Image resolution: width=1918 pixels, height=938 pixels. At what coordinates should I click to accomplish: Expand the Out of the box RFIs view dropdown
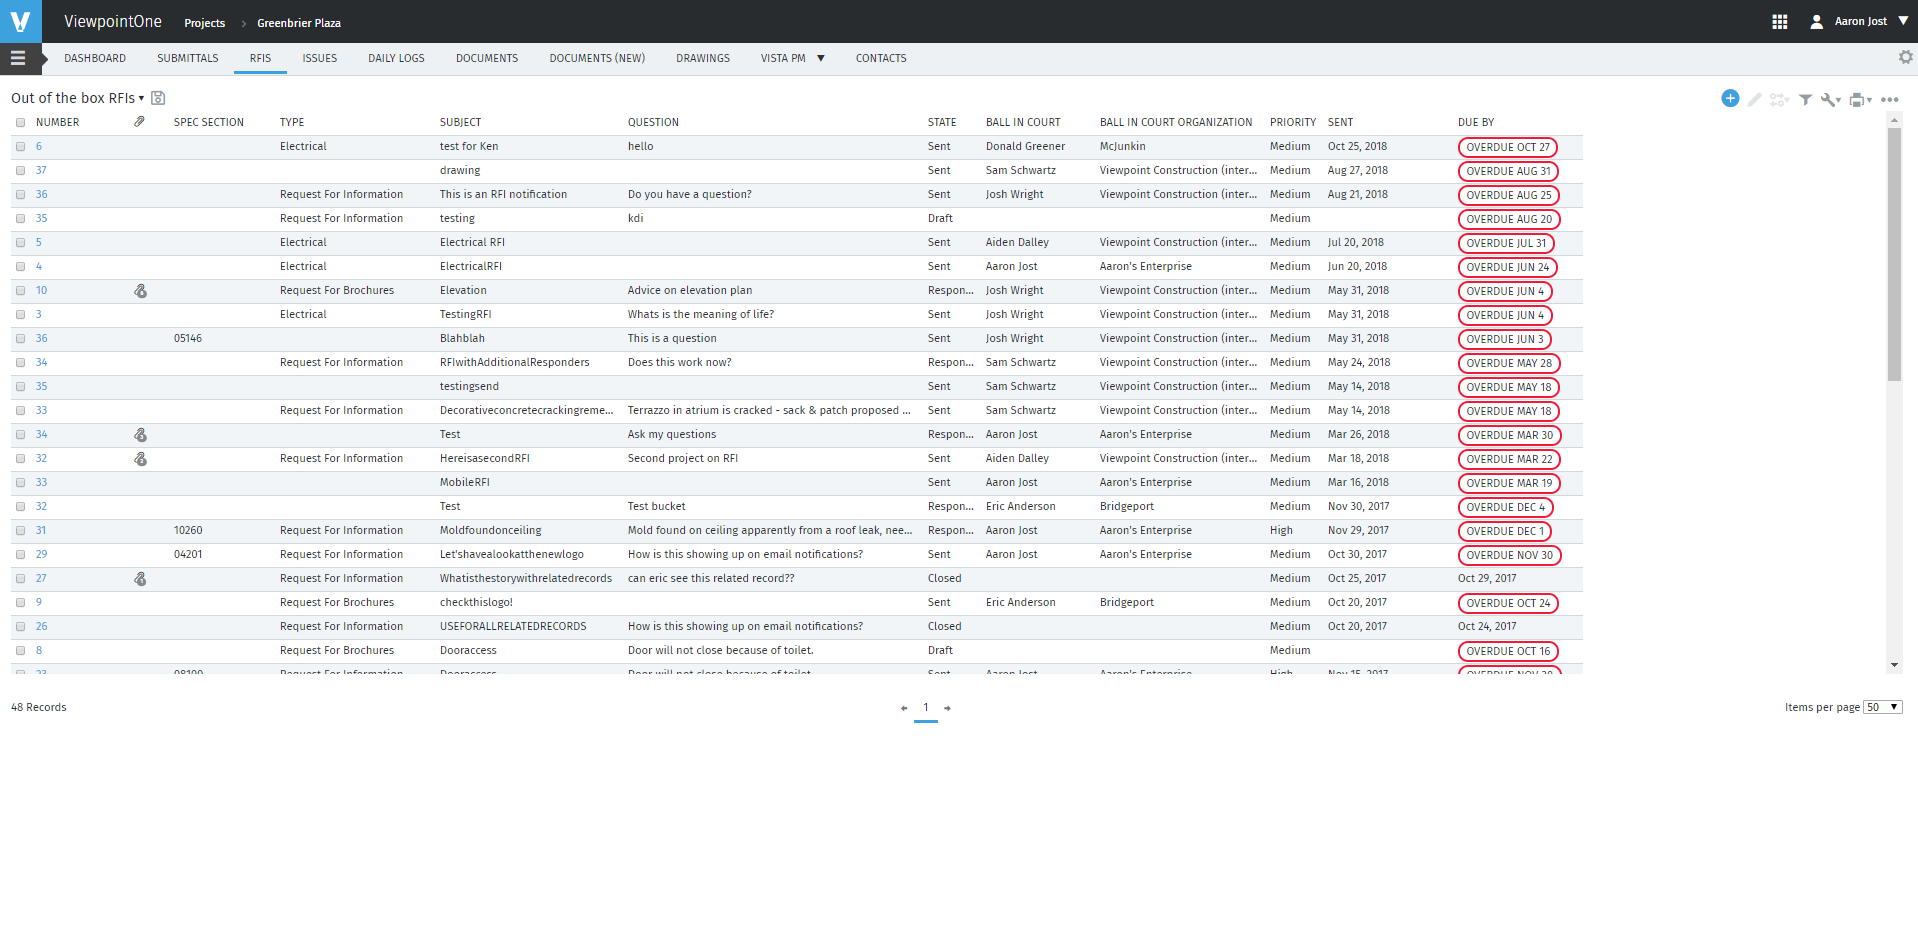pyautogui.click(x=141, y=98)
